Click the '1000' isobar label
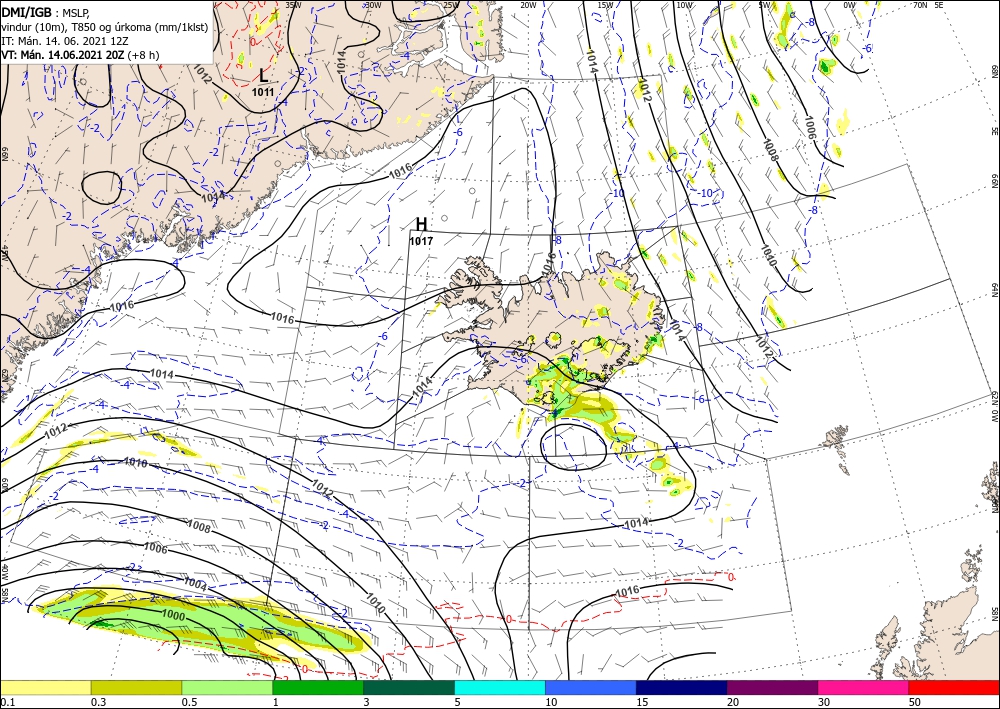Viewport: 1000px width, 709px height. point(173,617)
